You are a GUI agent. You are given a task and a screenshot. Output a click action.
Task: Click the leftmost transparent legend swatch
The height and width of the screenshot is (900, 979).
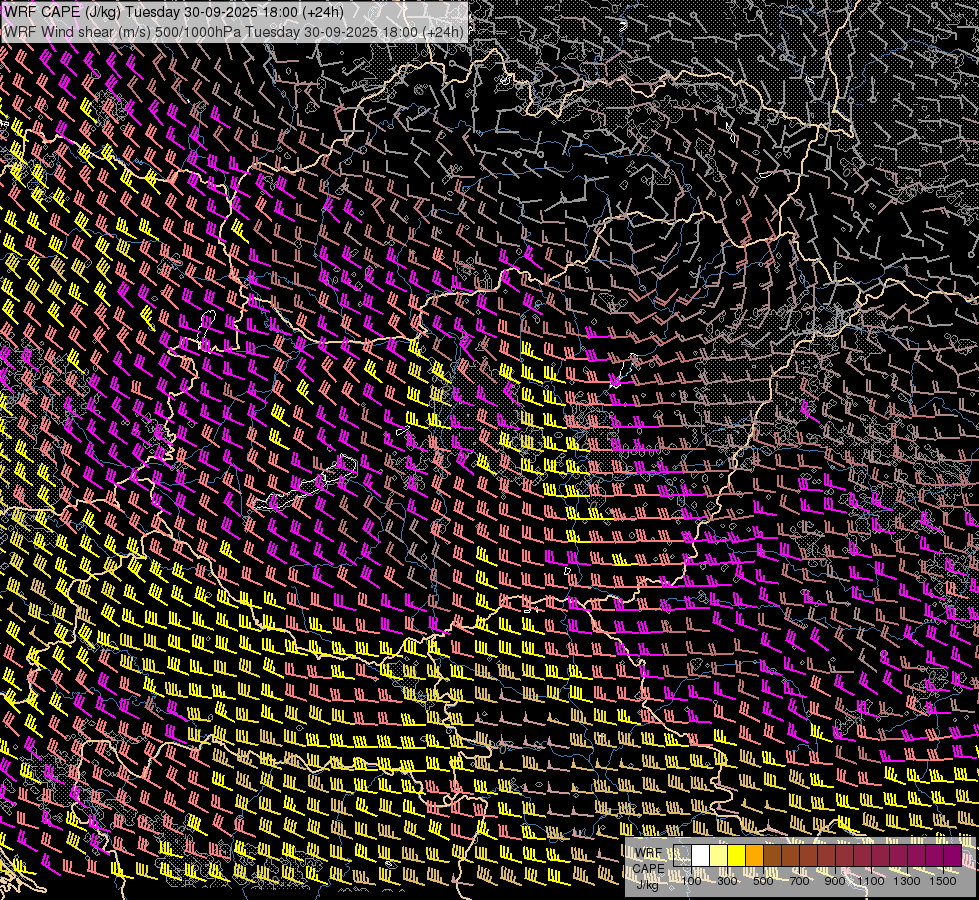683,856
